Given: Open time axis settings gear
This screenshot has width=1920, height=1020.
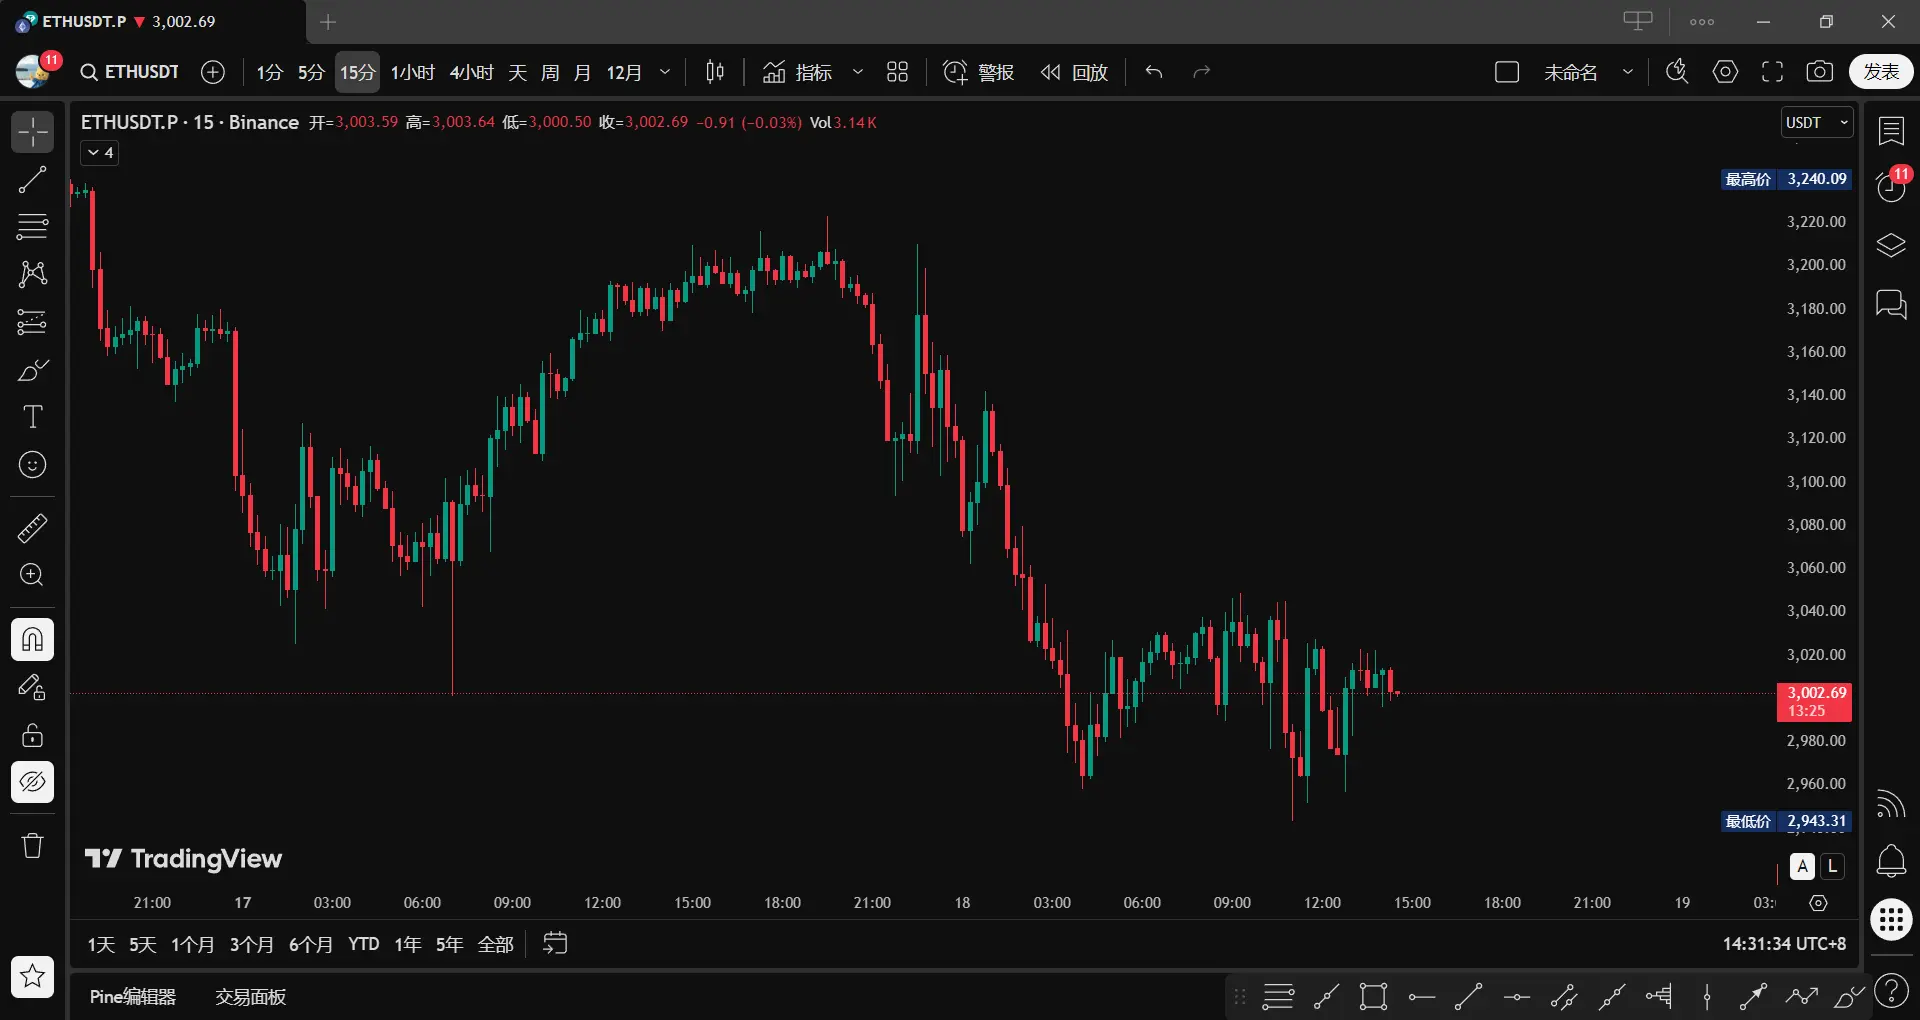Looking at the screenshot, I should click(1818, 903).
